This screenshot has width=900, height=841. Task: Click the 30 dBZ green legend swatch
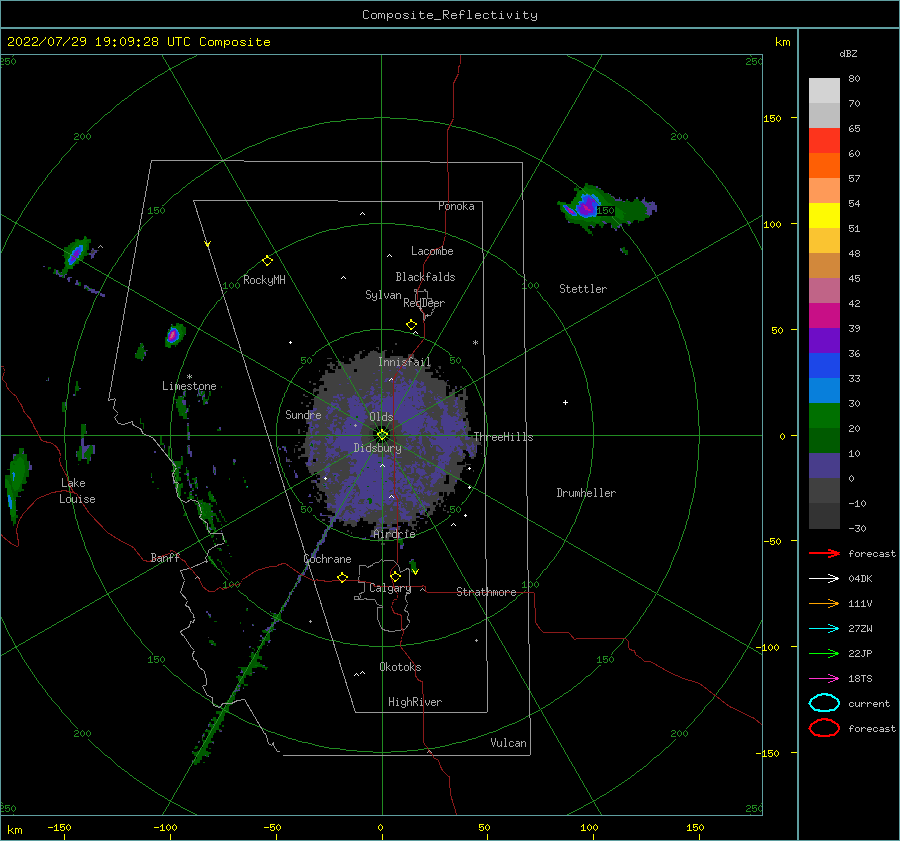click(x=824, y=415)
